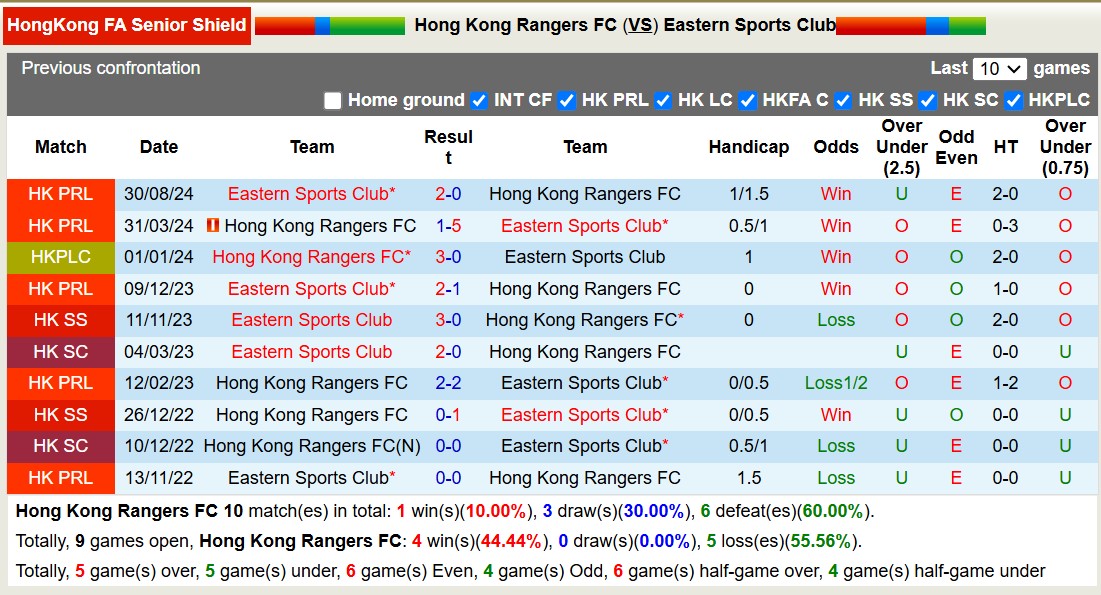Uncheck the "HKFA C" competition filter
The image size is (1101, 595).
click(749, 101)
